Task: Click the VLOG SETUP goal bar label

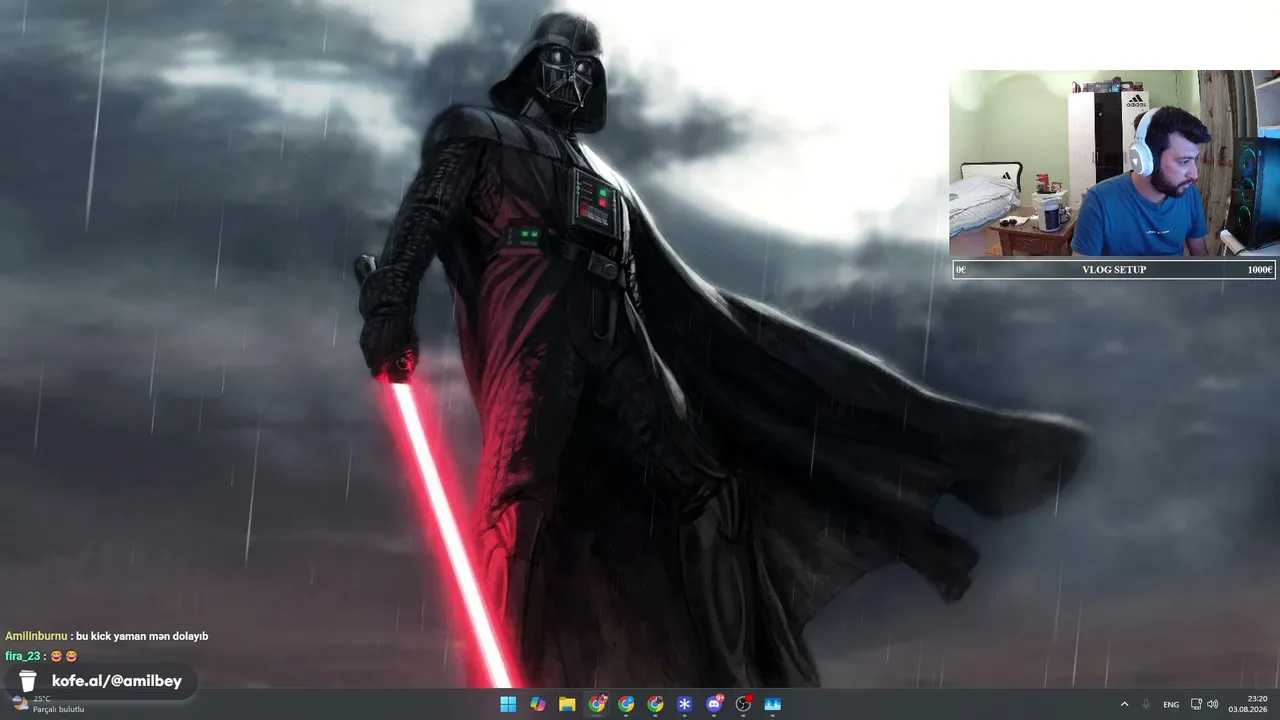Action: (x=1114, y=270)
